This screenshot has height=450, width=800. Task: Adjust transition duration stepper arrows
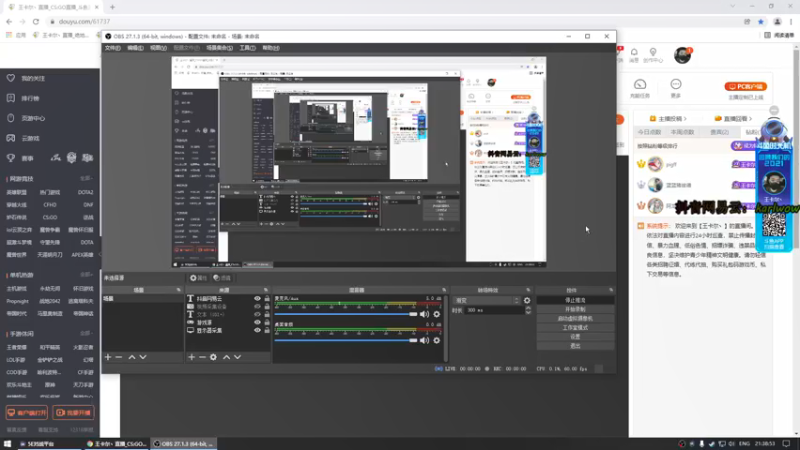528,310
